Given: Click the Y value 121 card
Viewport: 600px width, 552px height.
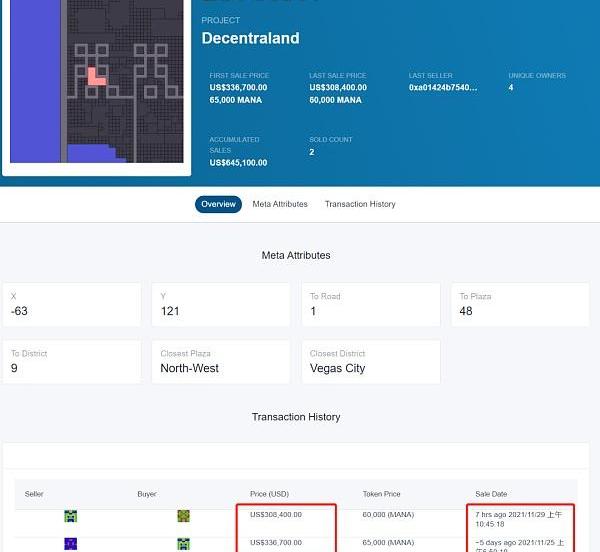Looking at the screenshot, I should [x=221, y=304].
